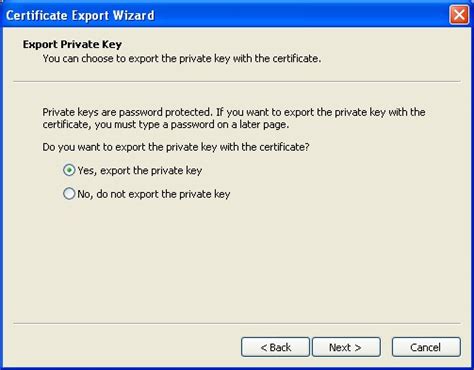Continue with the 'Next >' button
This screenshot has height=370, width=474.
(x=346, y=347)
